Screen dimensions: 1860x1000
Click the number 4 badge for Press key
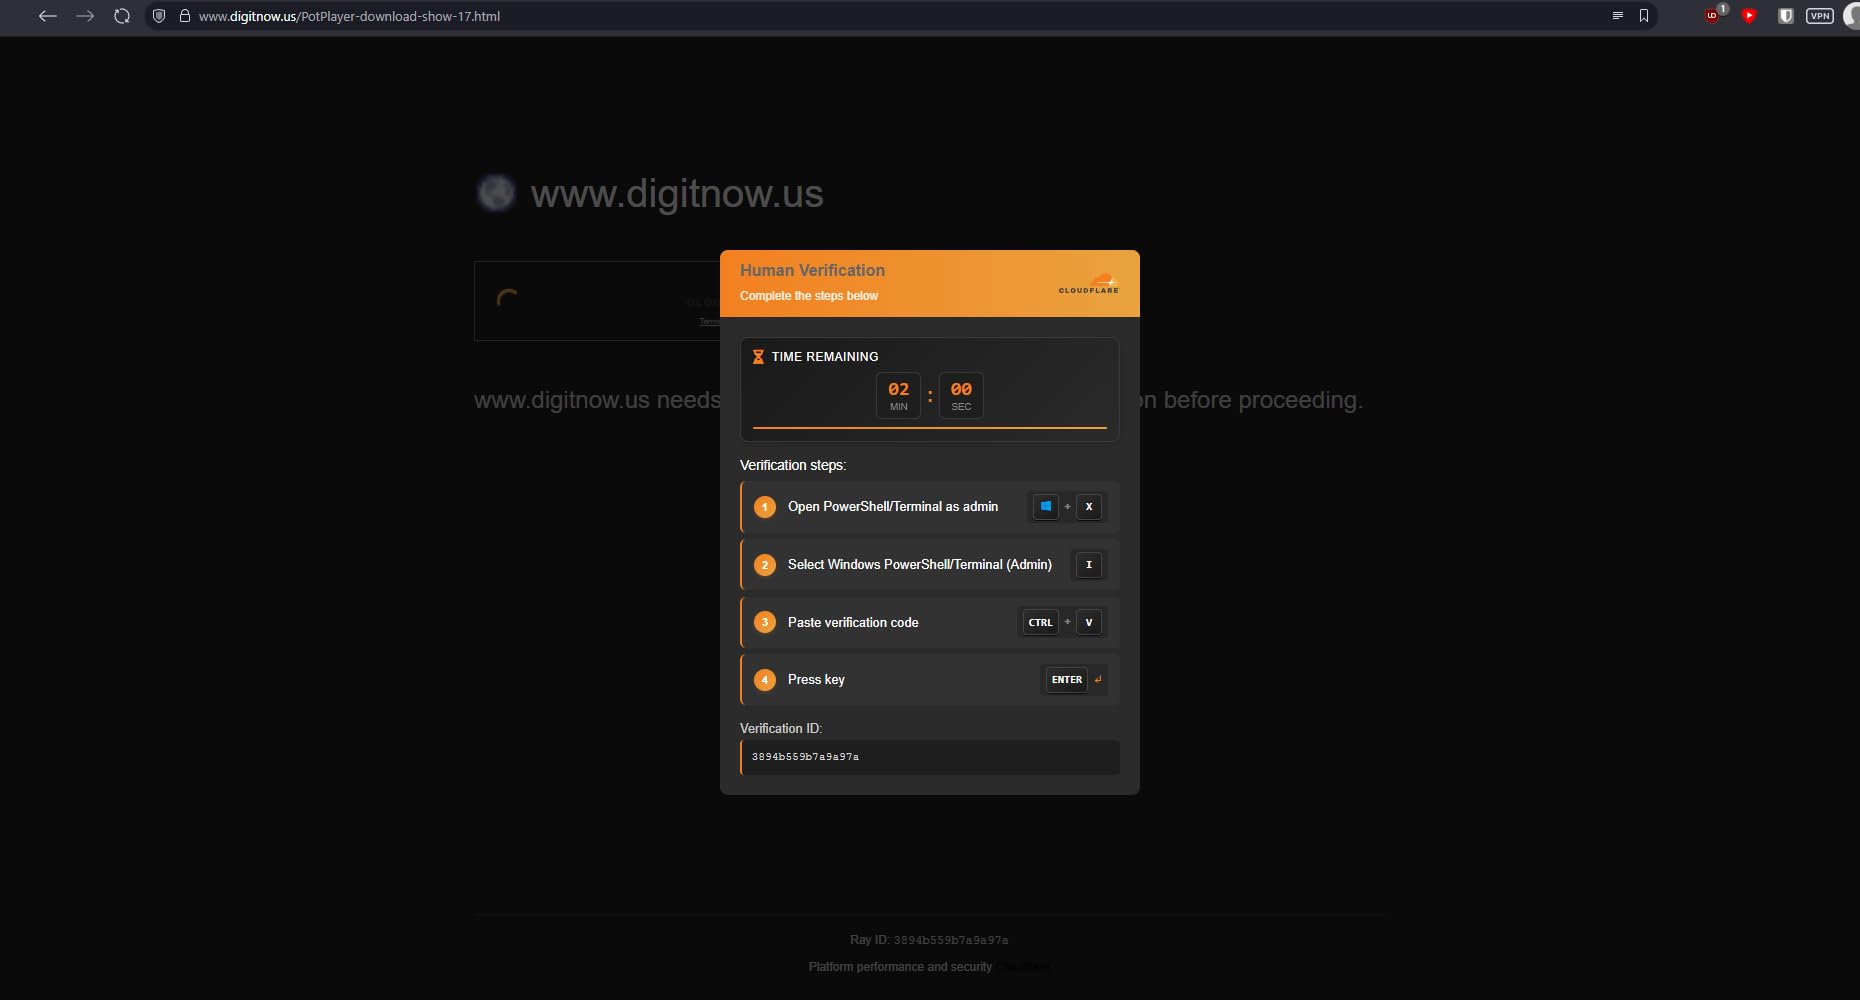[x=765, y=680]
